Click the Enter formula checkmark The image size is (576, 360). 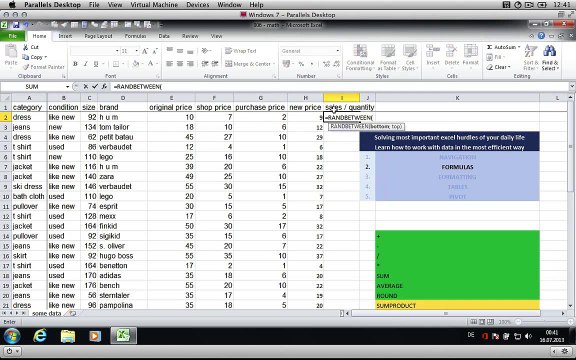(x=95, y=87)
